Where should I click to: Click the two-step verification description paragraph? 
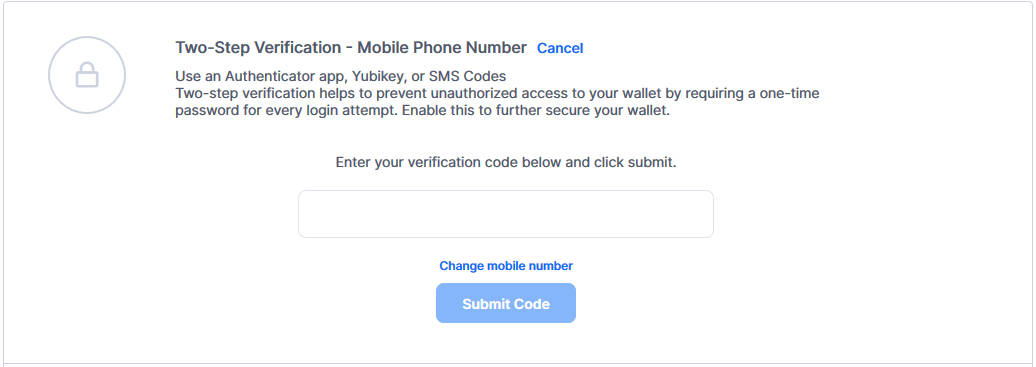pyautogui.click(x=497, y=102)
